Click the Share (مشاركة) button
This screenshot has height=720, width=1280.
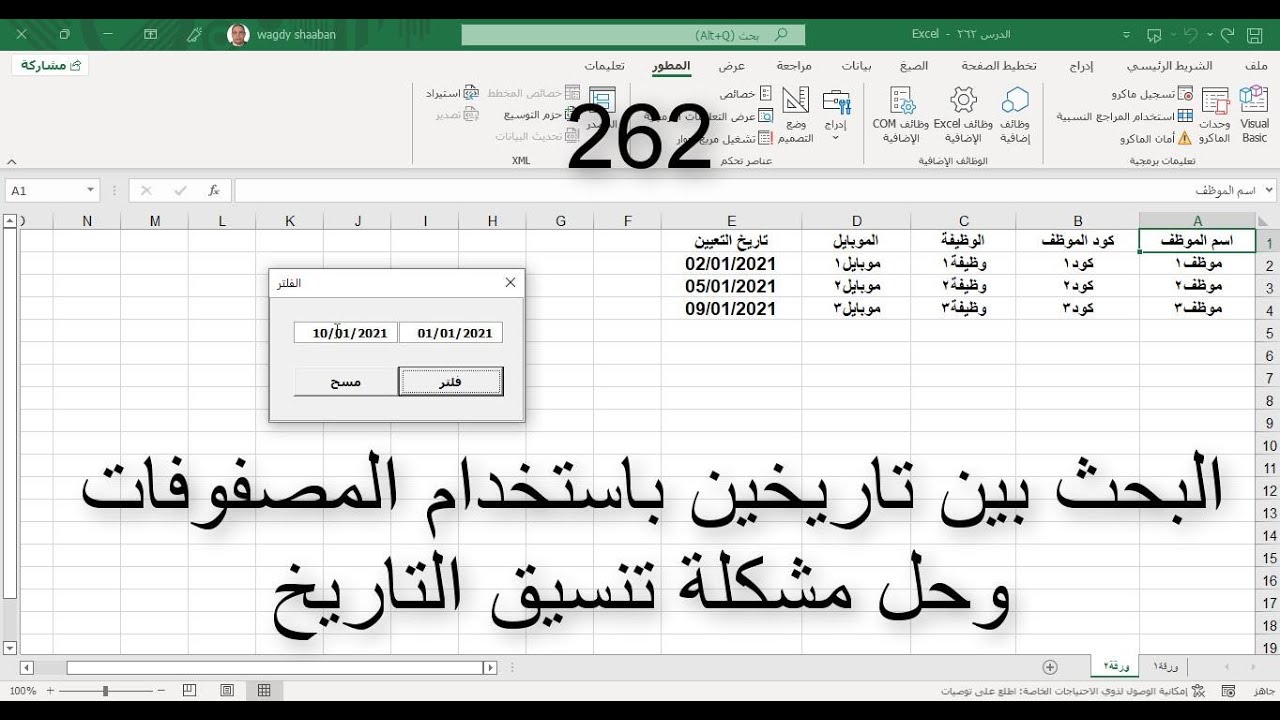[x=50, y=65]
